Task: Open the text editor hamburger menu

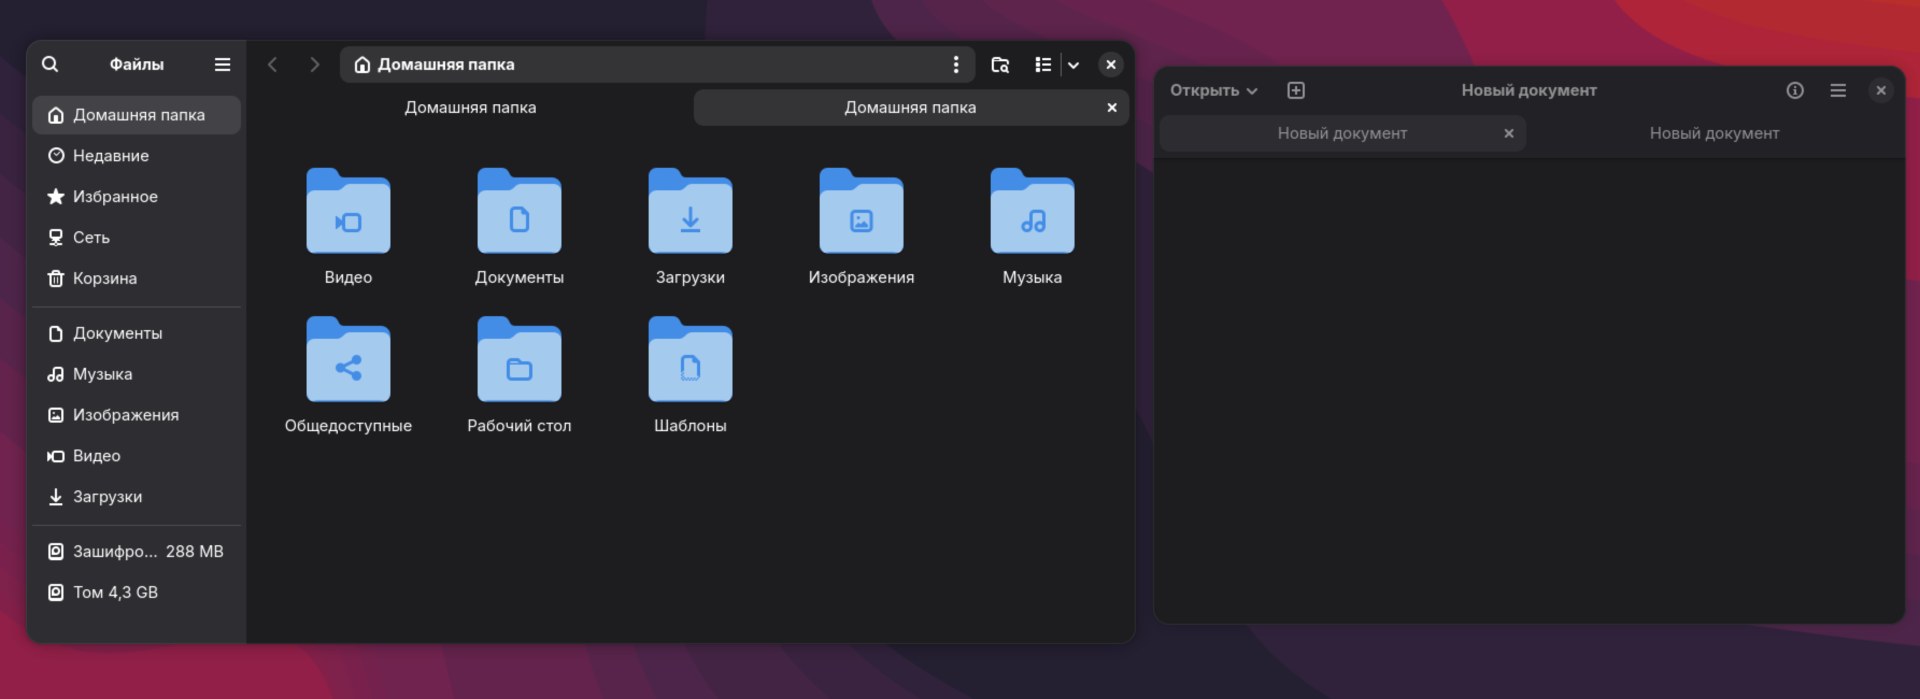Action: 1837,90
